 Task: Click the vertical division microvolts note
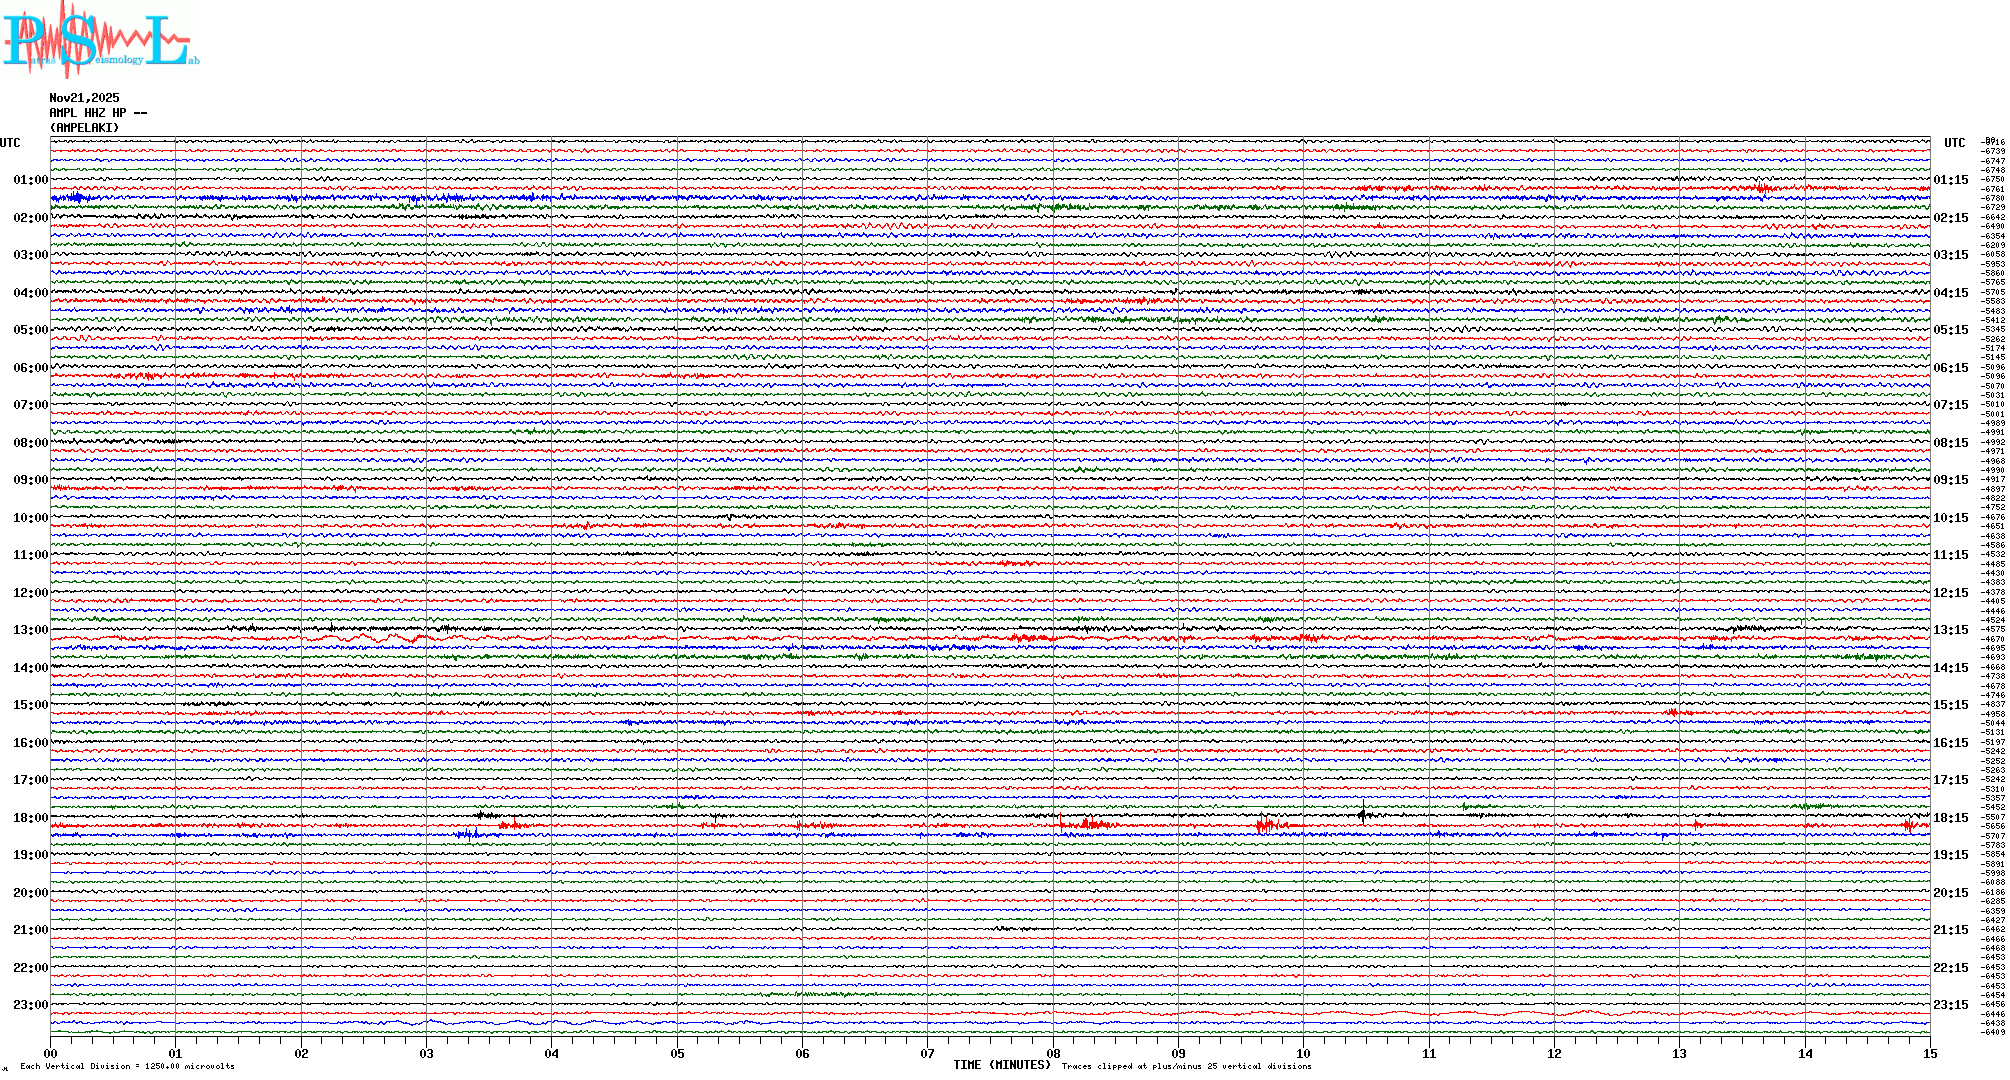[x=127, y=1066]
